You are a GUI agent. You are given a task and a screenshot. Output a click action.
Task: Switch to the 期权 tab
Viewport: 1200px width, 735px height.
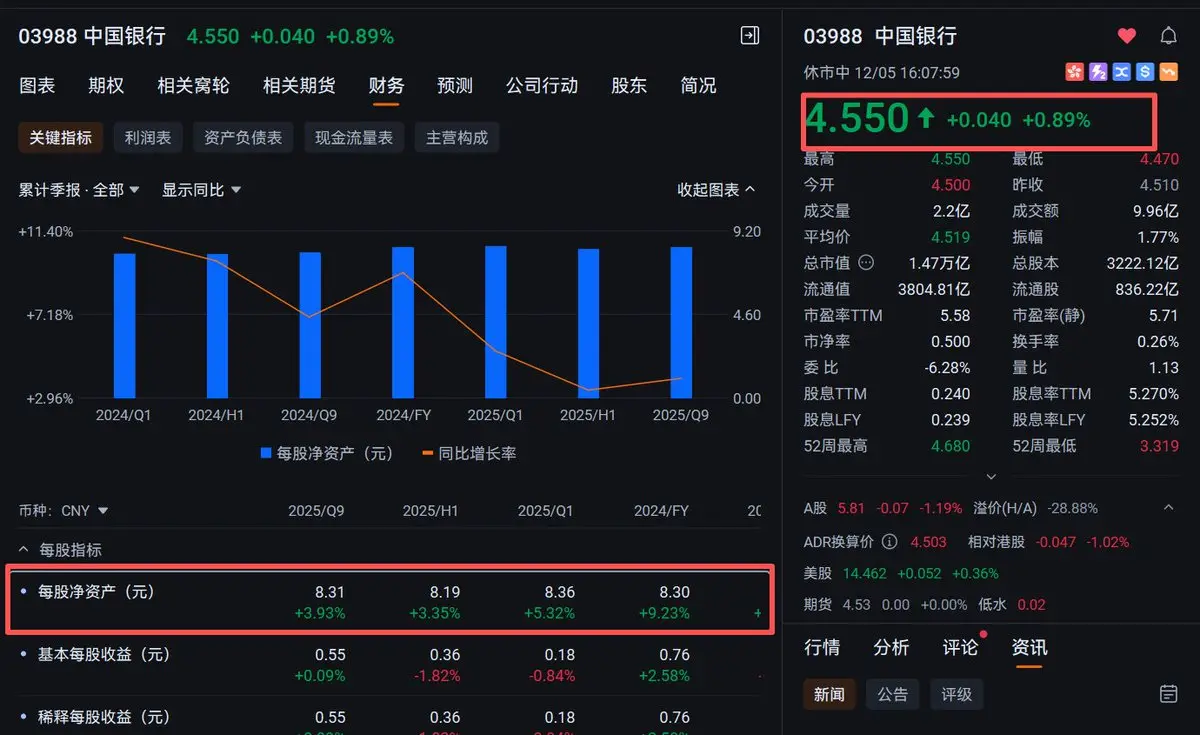click(106, 86)
